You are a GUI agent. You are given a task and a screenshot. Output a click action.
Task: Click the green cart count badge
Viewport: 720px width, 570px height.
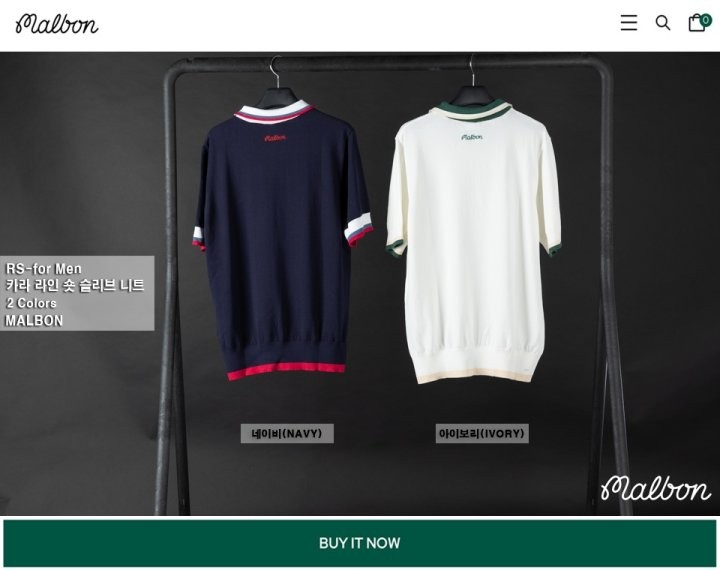[705, 20]
